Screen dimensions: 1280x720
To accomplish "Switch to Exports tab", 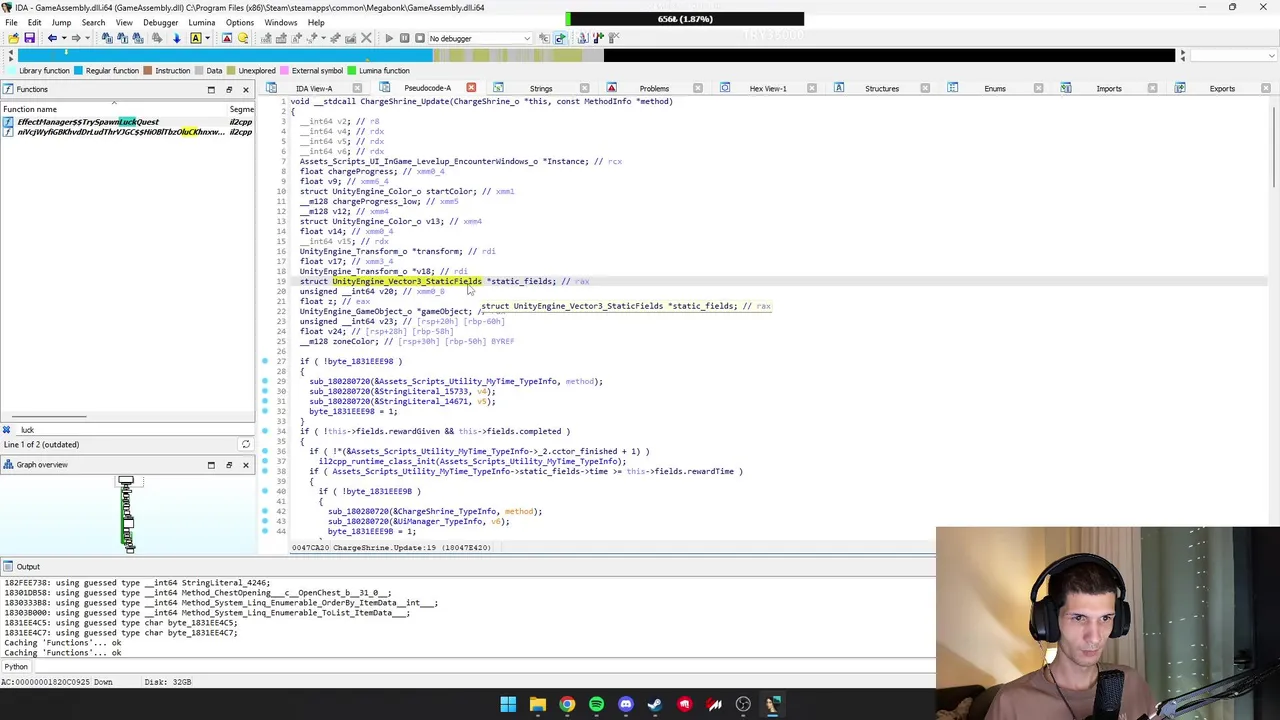I will point(1222,88).
